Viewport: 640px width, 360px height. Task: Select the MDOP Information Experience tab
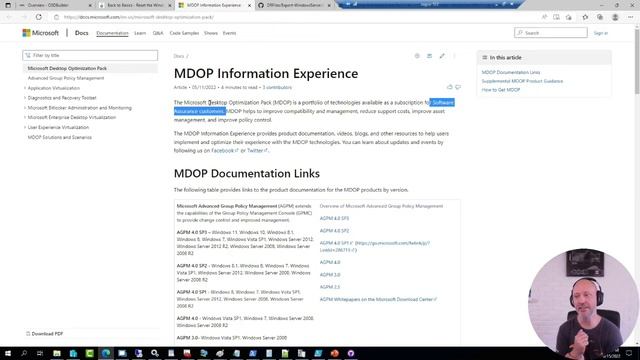(214, 5)
